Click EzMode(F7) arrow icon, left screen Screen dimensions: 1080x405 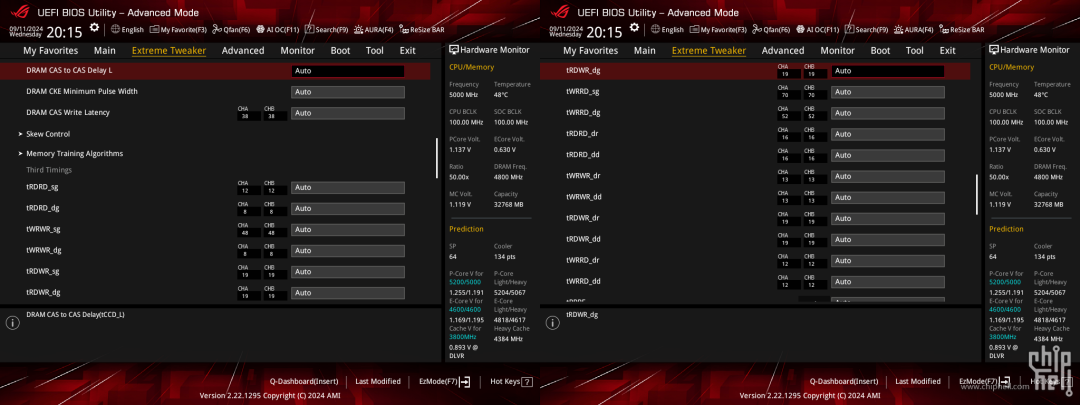465,382
